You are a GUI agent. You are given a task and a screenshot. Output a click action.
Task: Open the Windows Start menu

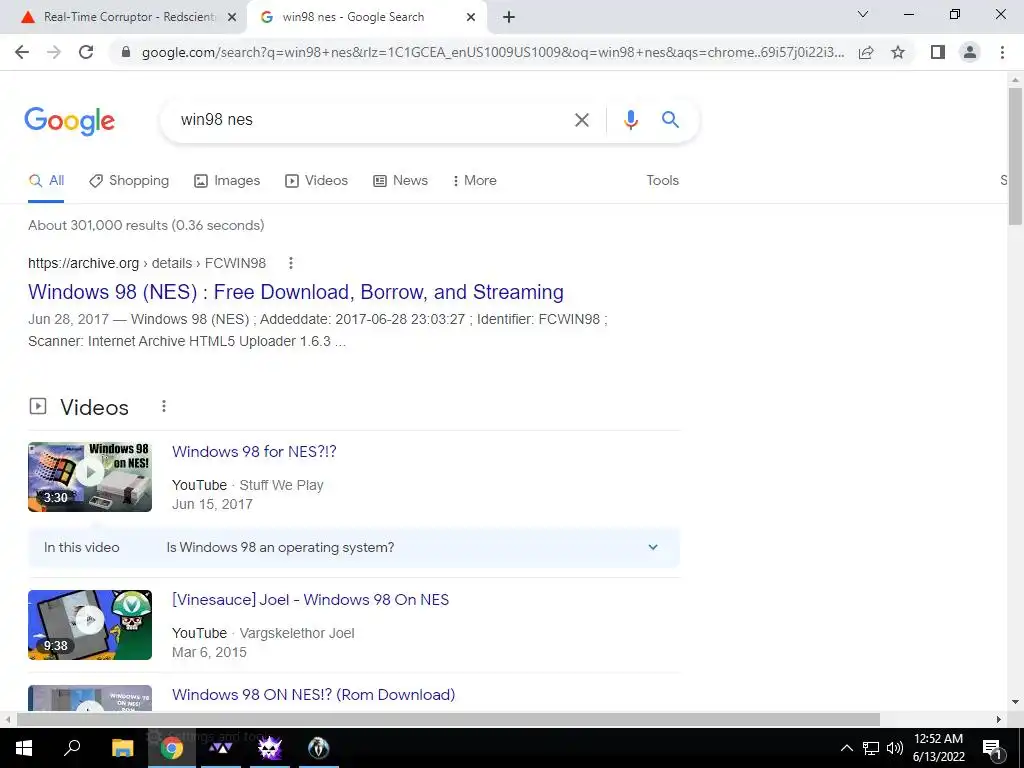[24, 748]
